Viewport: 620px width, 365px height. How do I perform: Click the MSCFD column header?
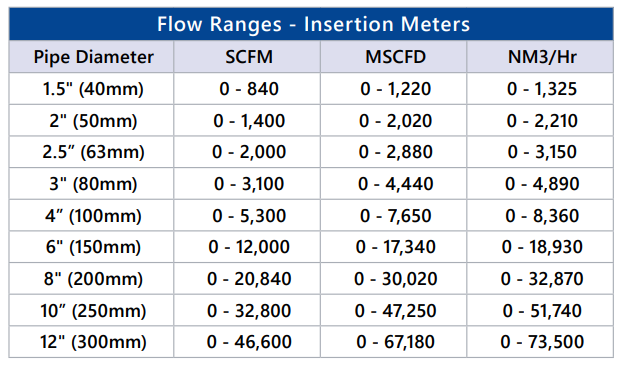click(395, 57)
